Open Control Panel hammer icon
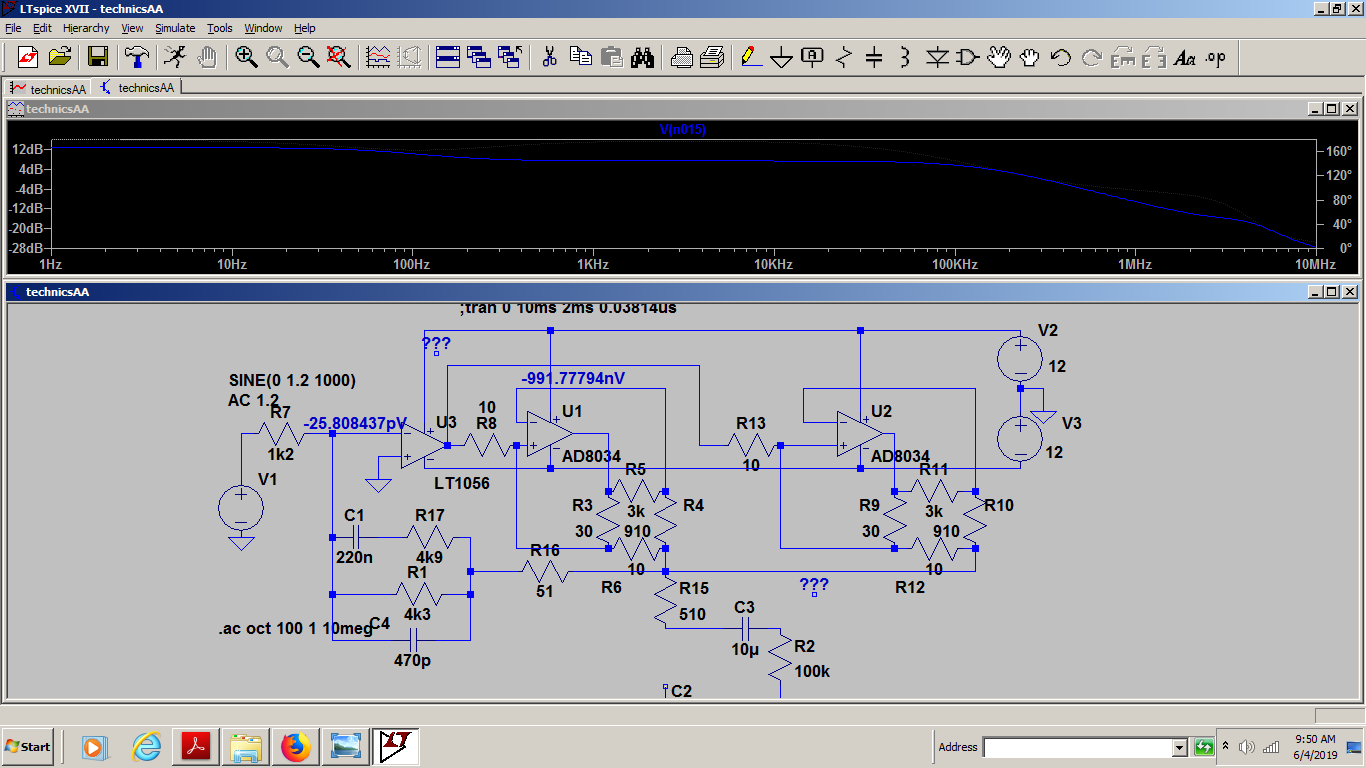Viewport: 1366px width, 768px height. 137,56
